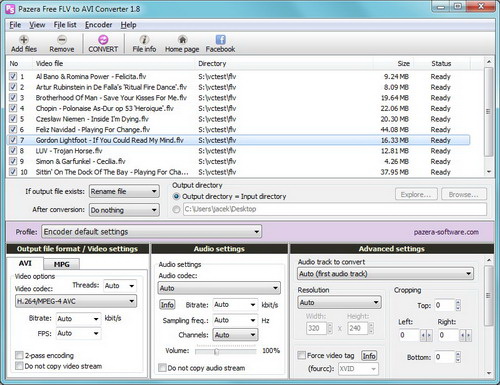This screenshot has width=500, height=385.
Task: Click the Pazera app icon in title bar
Action: tap(10, 9)
